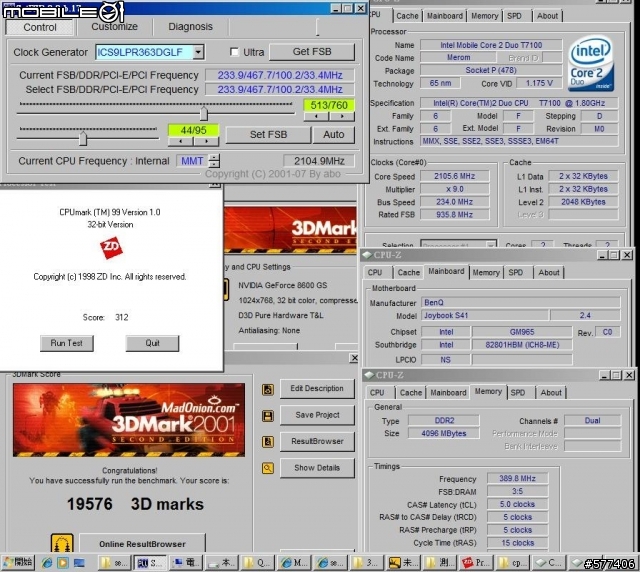640x572 pixels.
Task: Open Cache tab in Memory CPU-Z window
Action: [x=411, y=392]
